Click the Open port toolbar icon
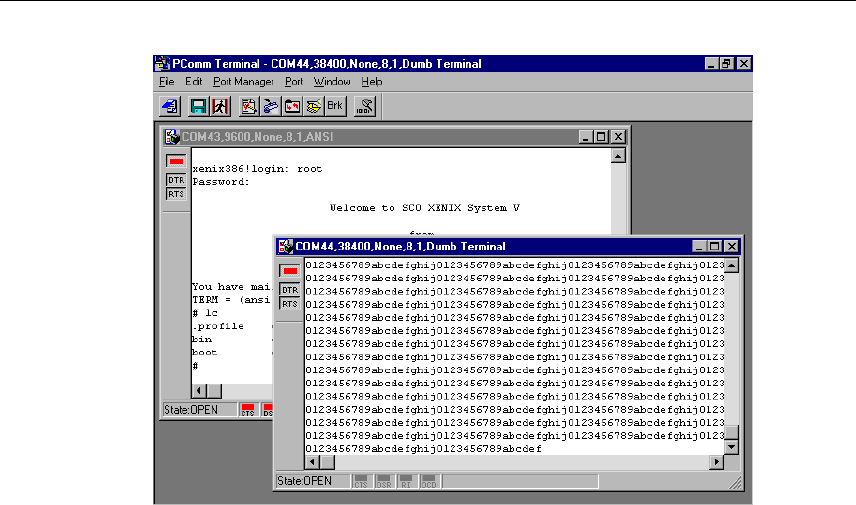This screenshot has width=856, height=505. tap(170, 105)
